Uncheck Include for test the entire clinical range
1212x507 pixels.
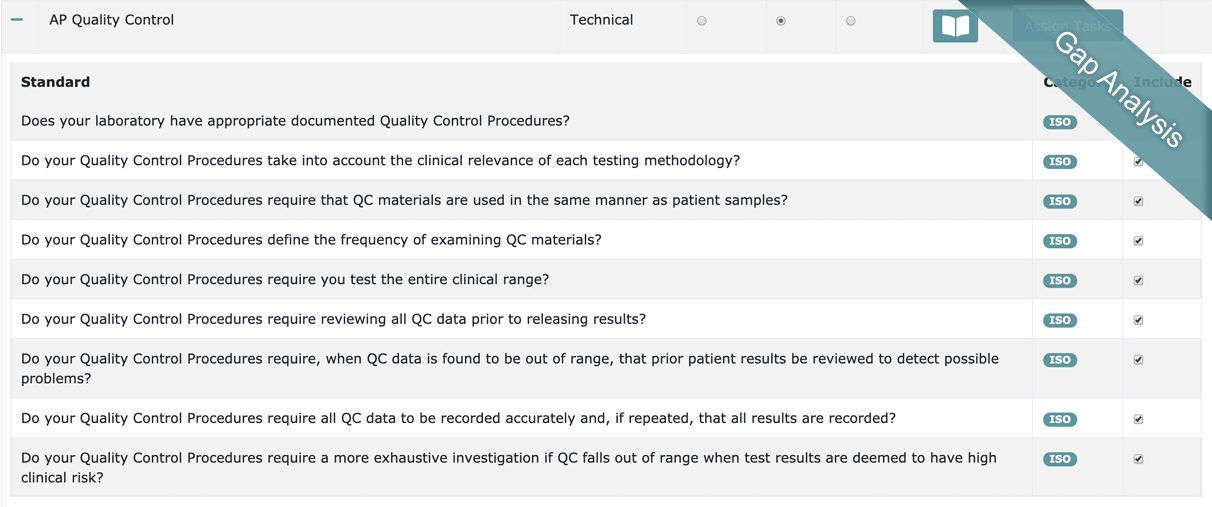(1138, 281)
